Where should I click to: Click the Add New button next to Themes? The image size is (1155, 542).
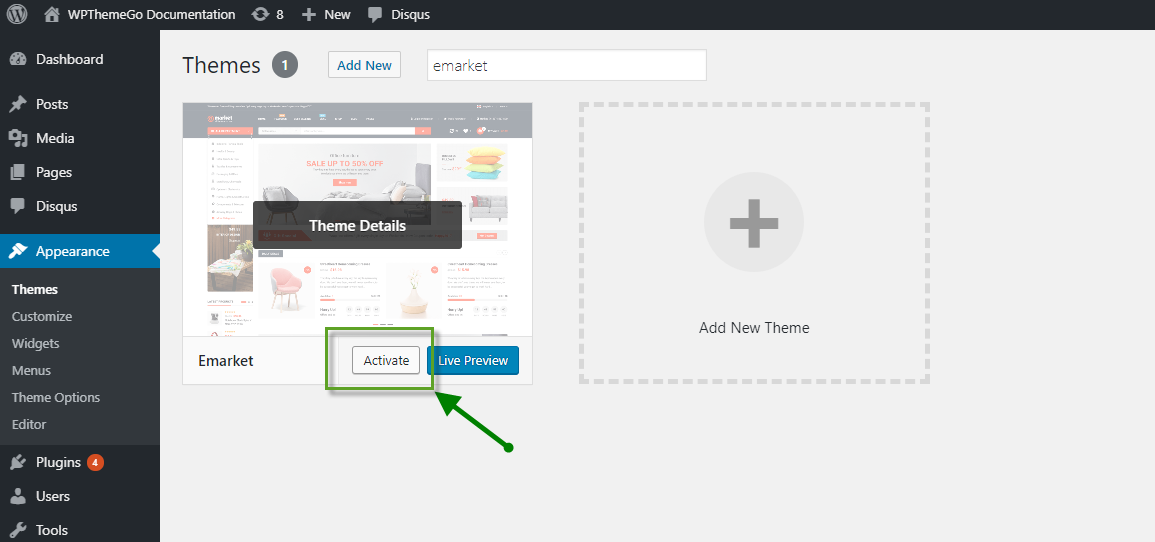point(364,65)
